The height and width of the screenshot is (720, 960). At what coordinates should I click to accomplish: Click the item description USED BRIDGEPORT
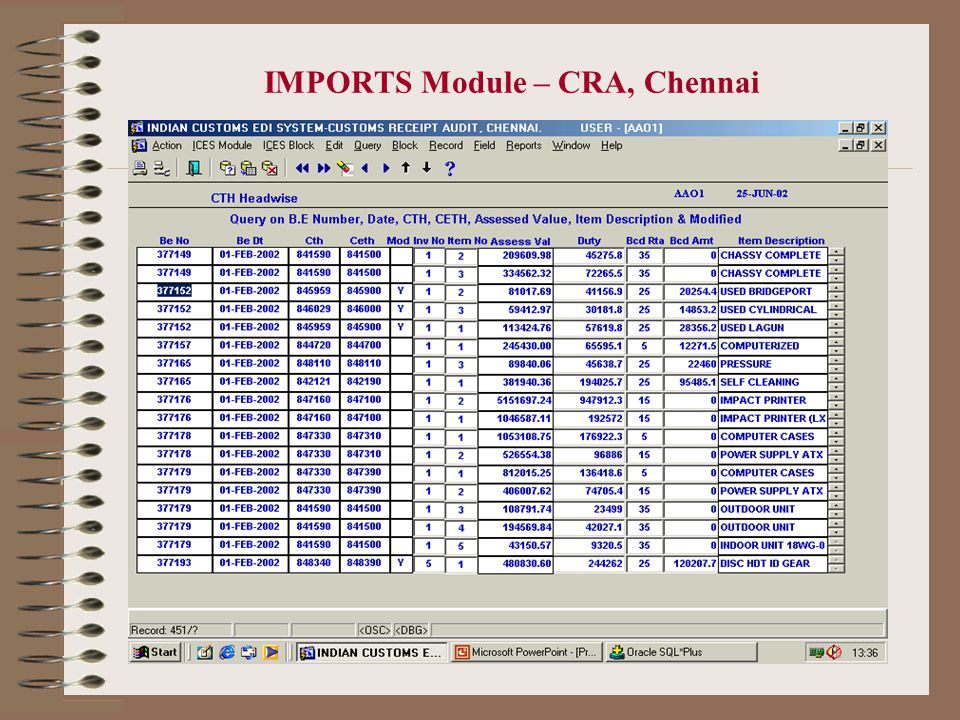tap(773, 291)
